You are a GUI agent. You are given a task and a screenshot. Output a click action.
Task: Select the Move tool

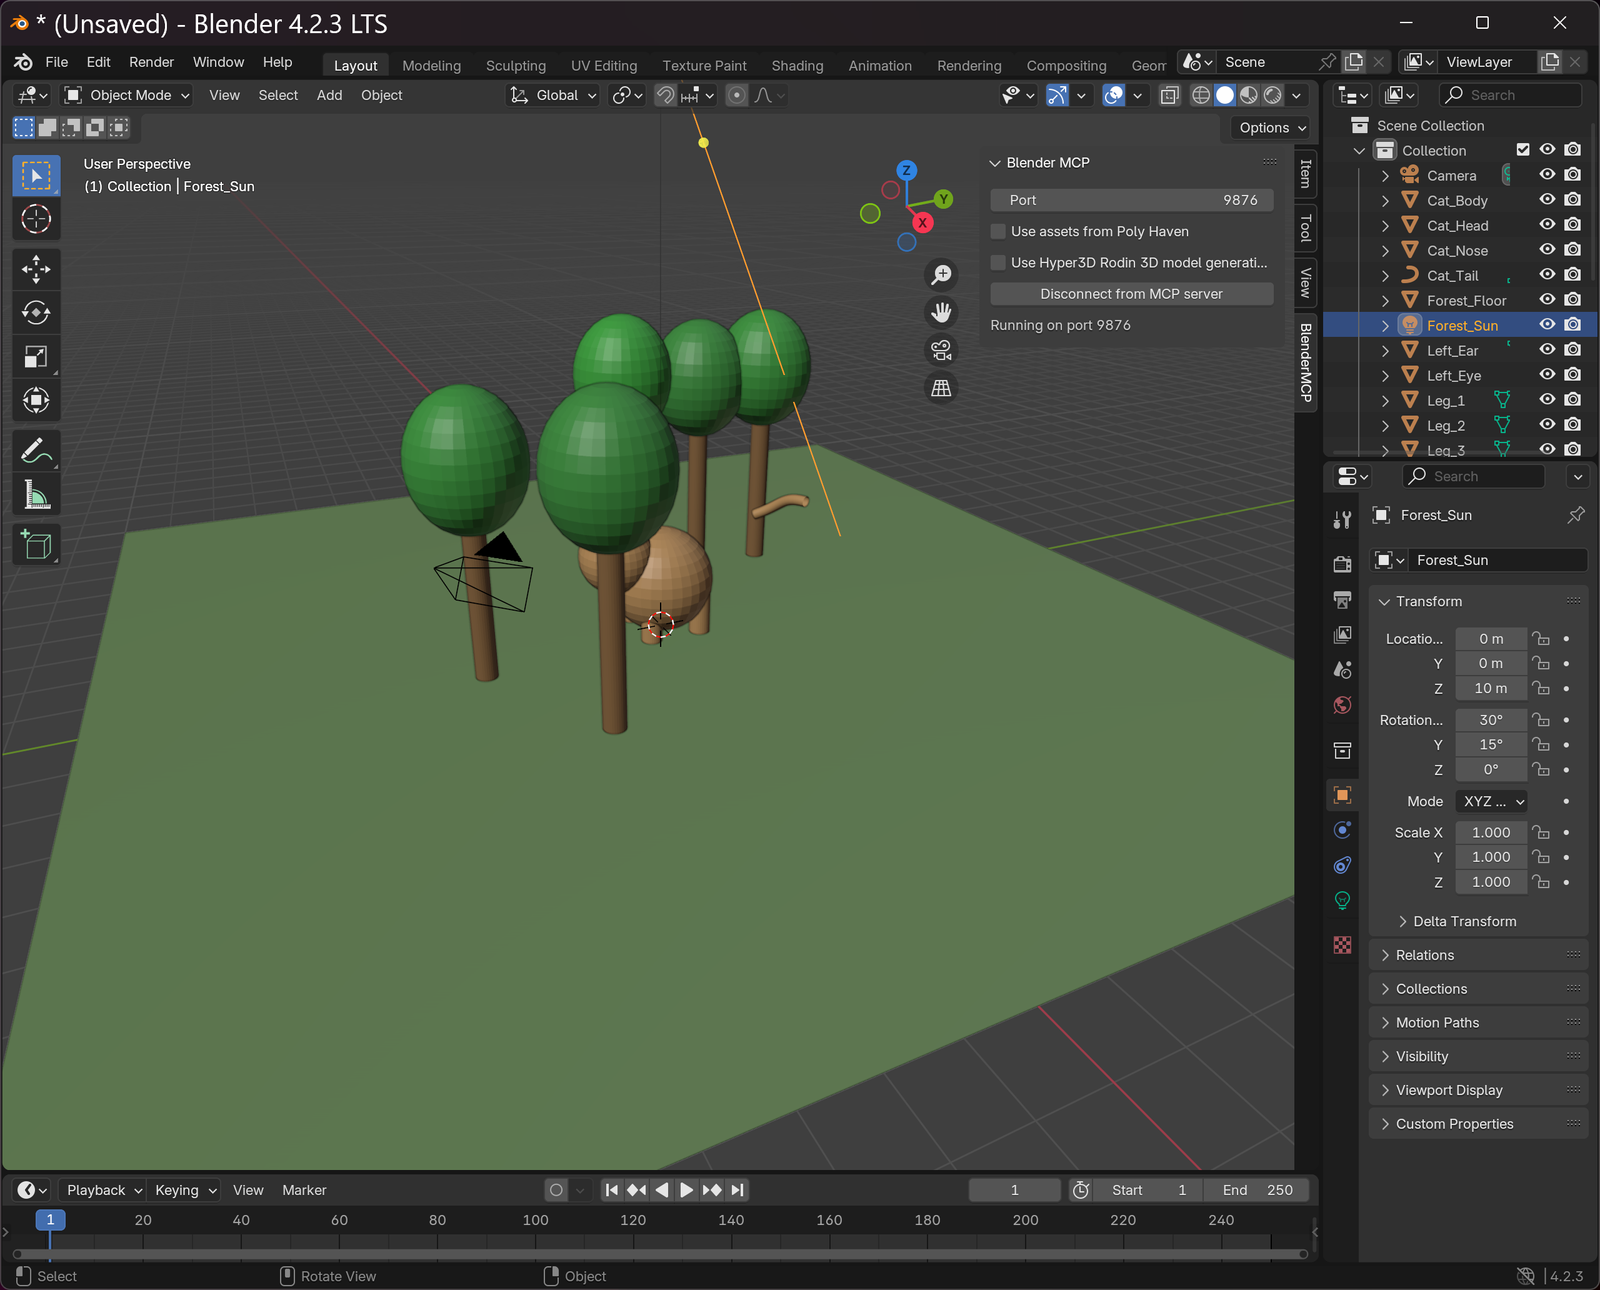(x=36, y=269)
